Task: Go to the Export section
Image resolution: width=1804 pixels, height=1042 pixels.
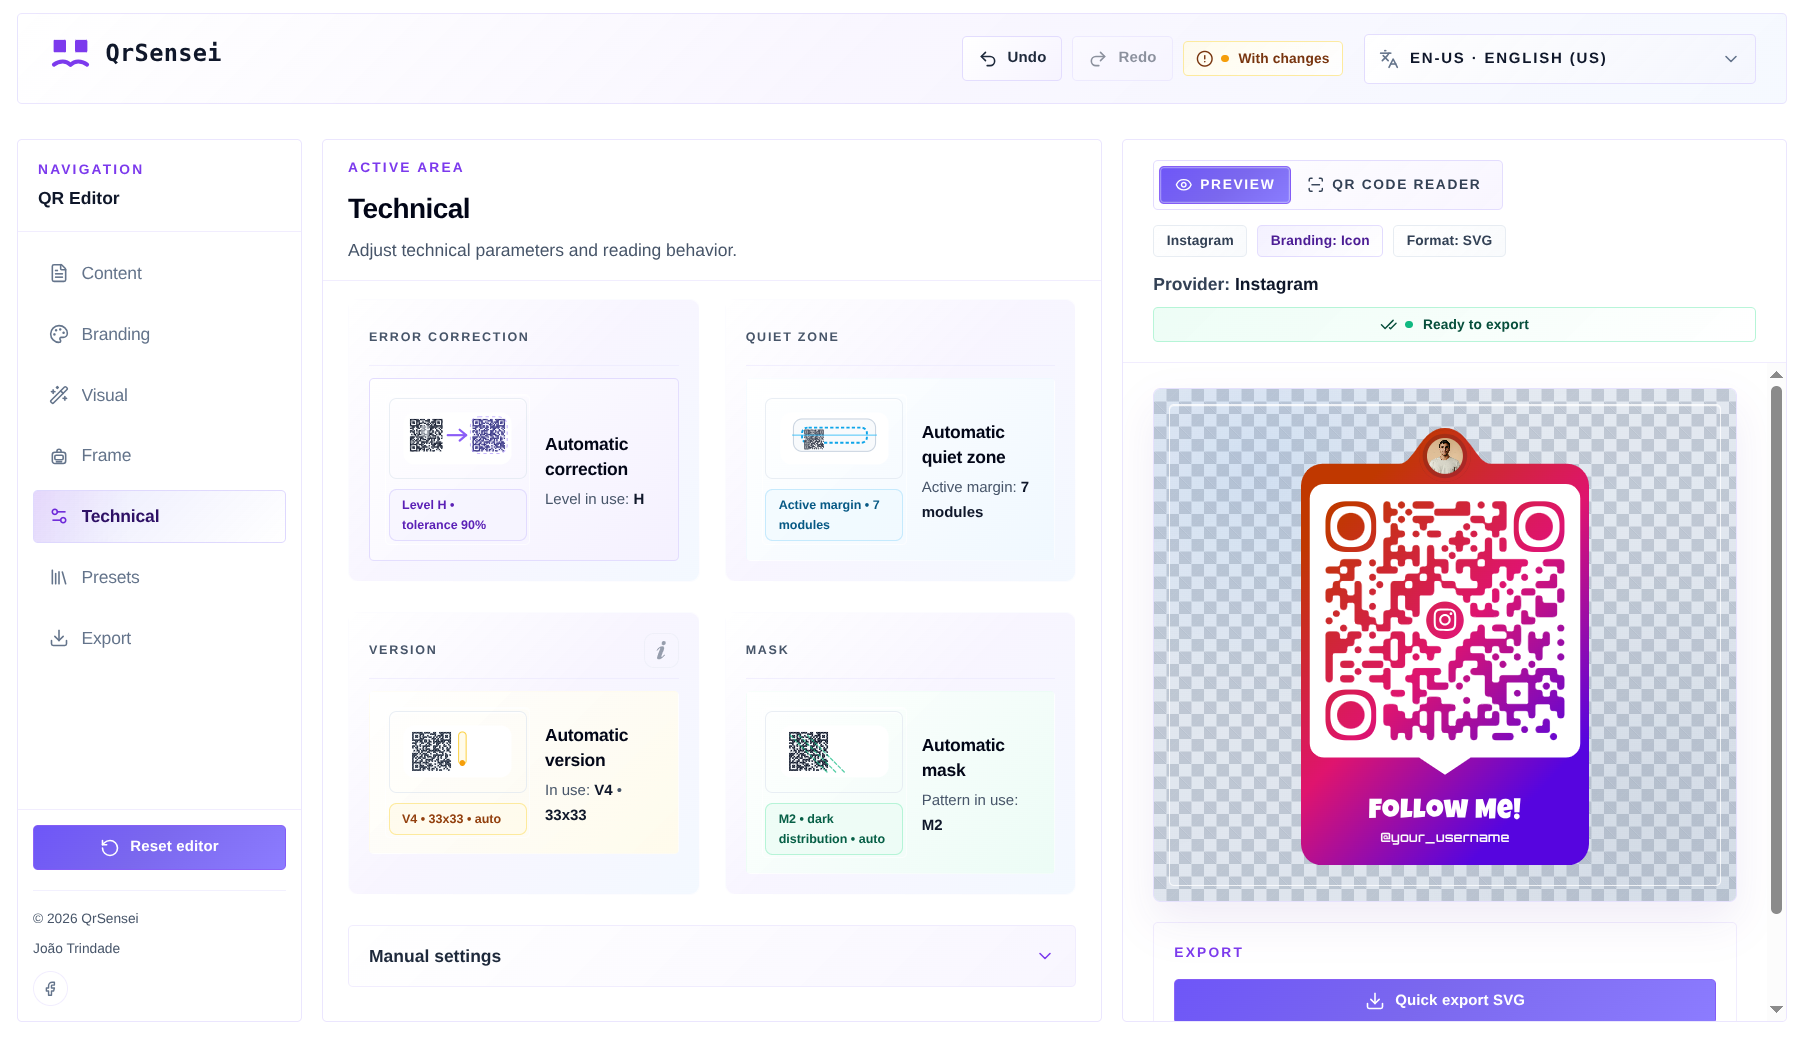Action: (x=159, y=638)
